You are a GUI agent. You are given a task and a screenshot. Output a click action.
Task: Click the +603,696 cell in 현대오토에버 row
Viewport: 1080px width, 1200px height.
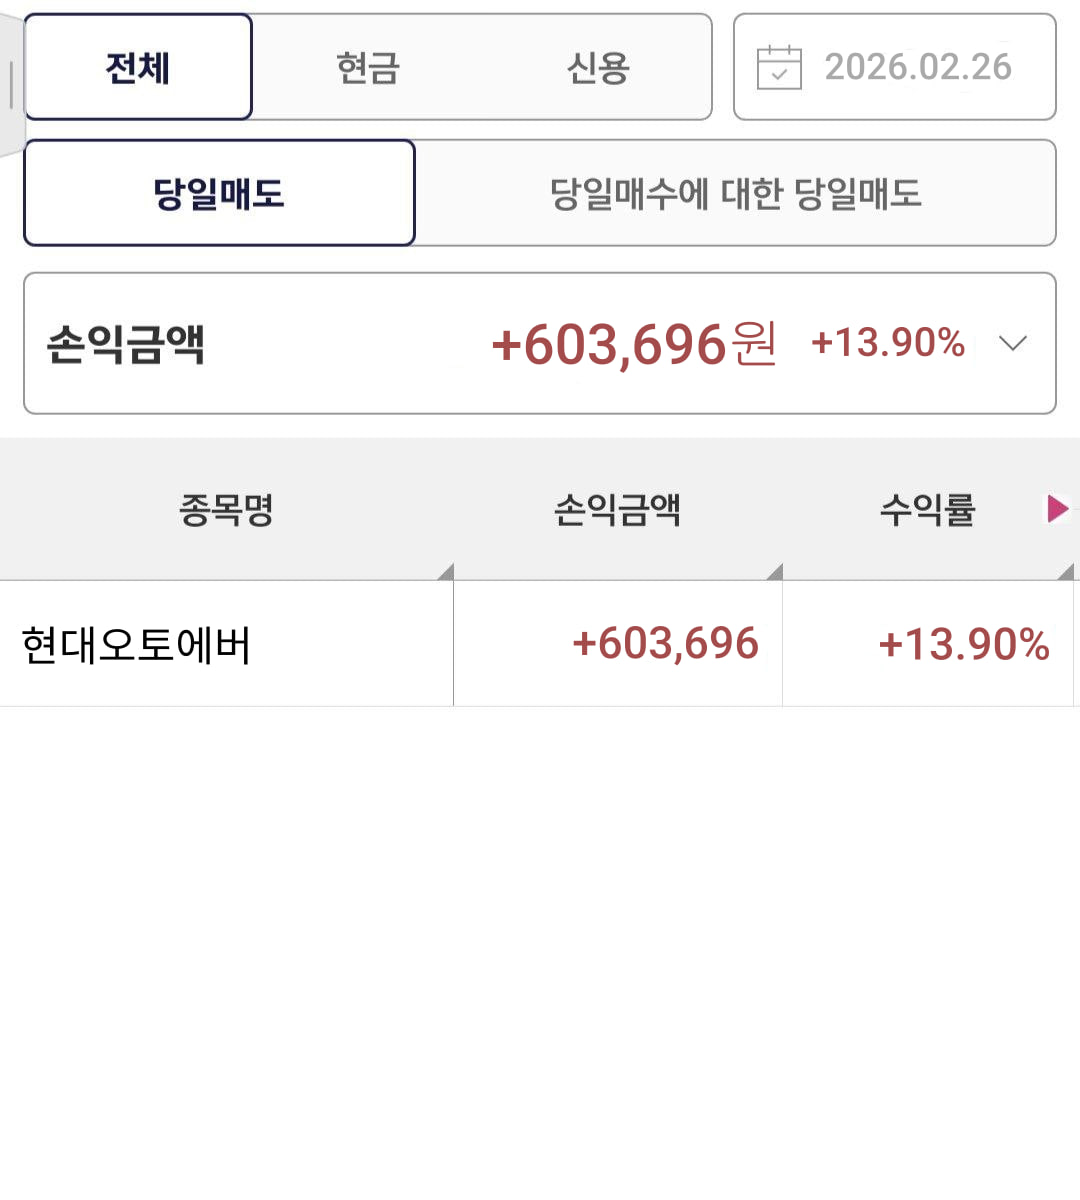(x=665, y=644)
